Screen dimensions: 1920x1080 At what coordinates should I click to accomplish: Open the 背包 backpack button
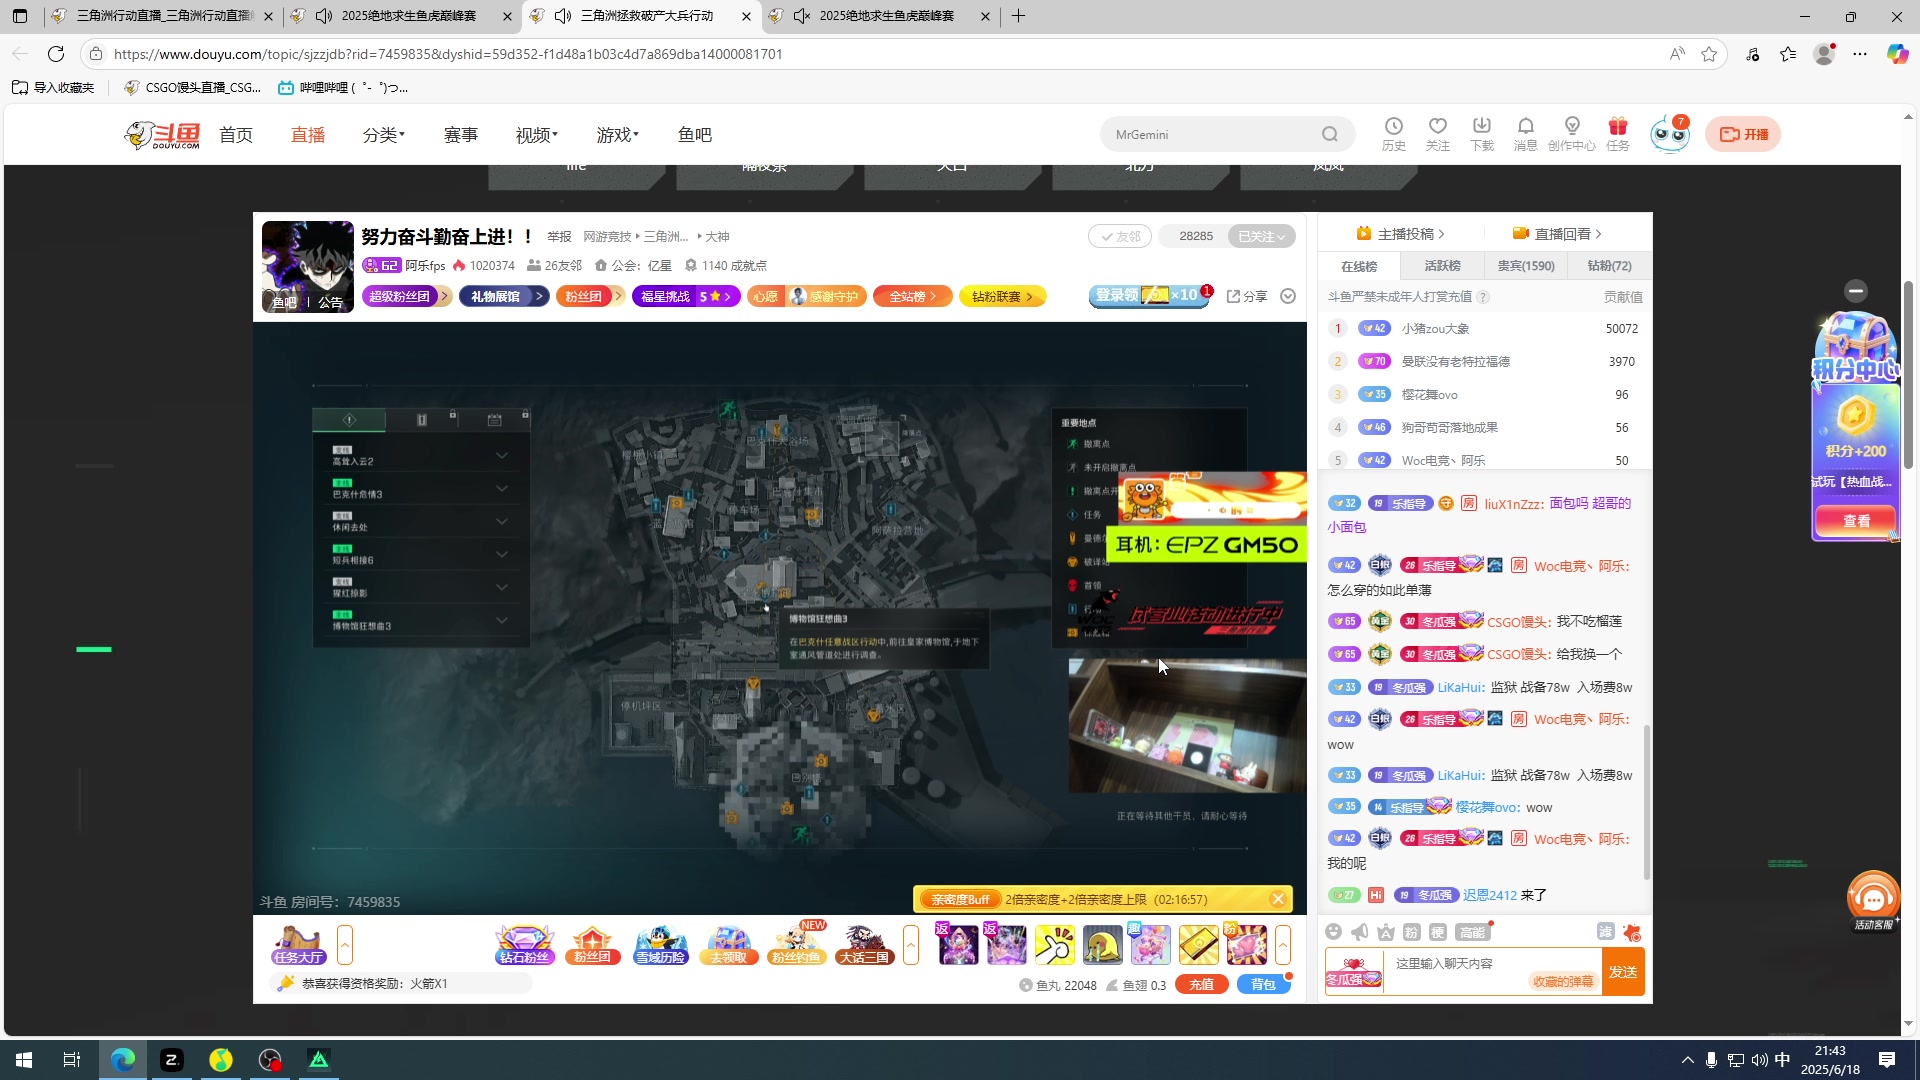pos(1263,985)
